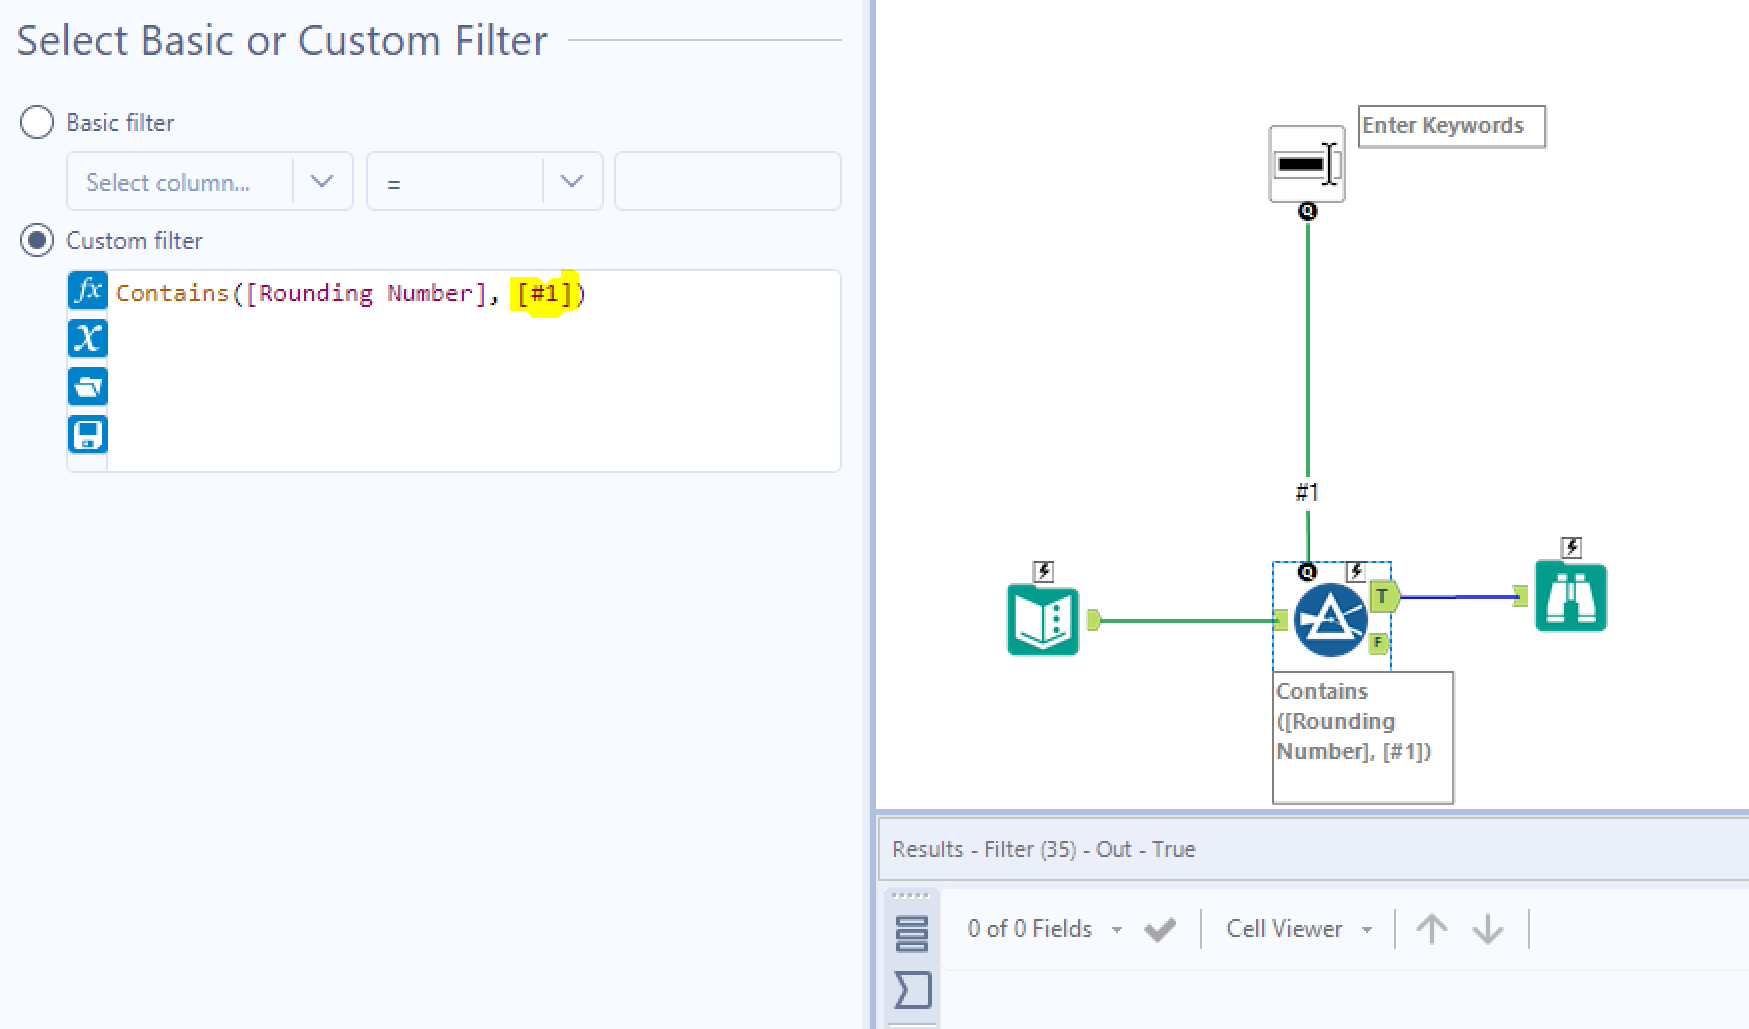This screenshot has height=1029, width=1749.
Task: Open the results data grid view icon
Action: click(912, 932)
